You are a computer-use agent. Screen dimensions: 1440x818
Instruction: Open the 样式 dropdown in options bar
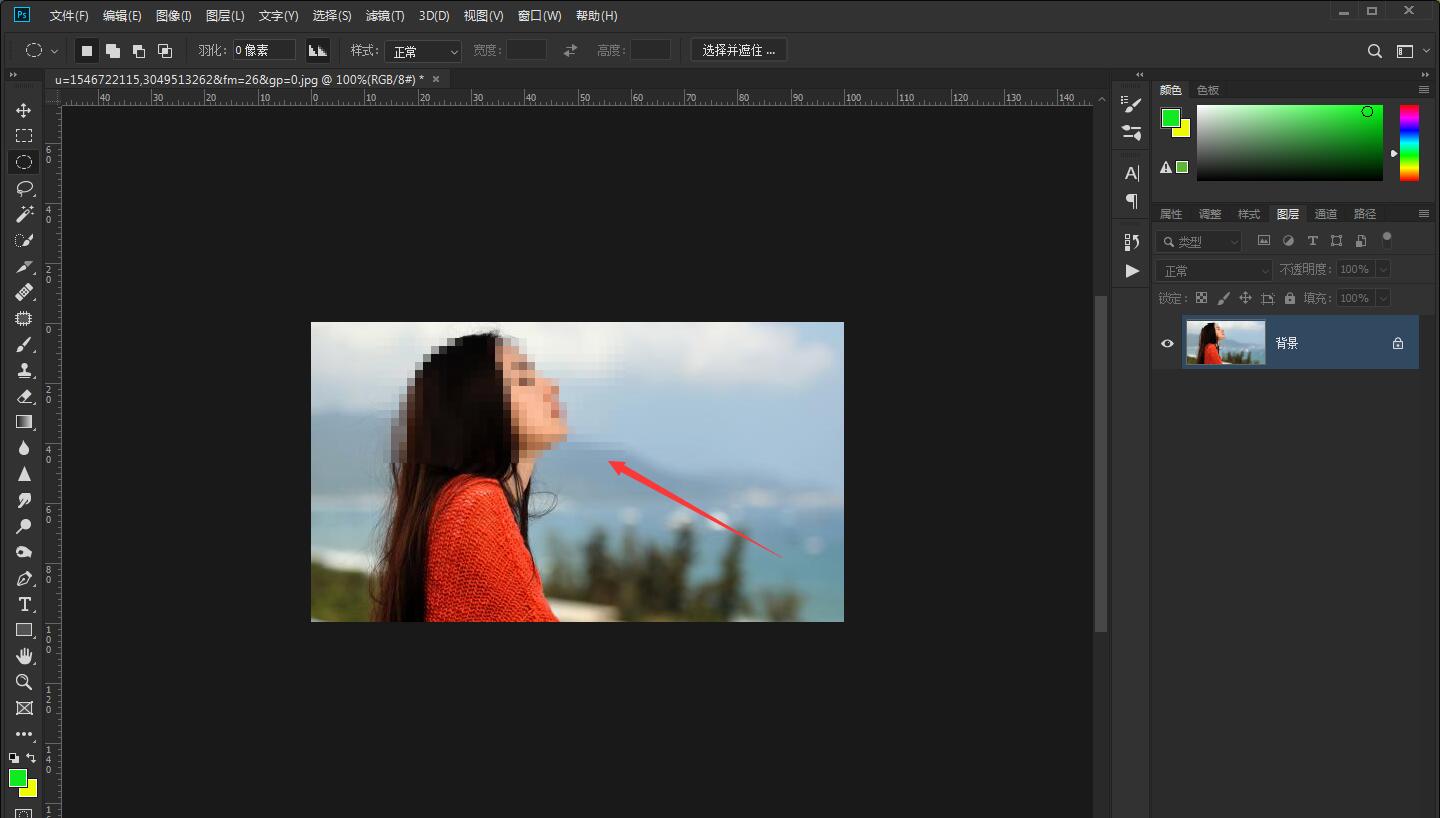(x=423, y=50)
